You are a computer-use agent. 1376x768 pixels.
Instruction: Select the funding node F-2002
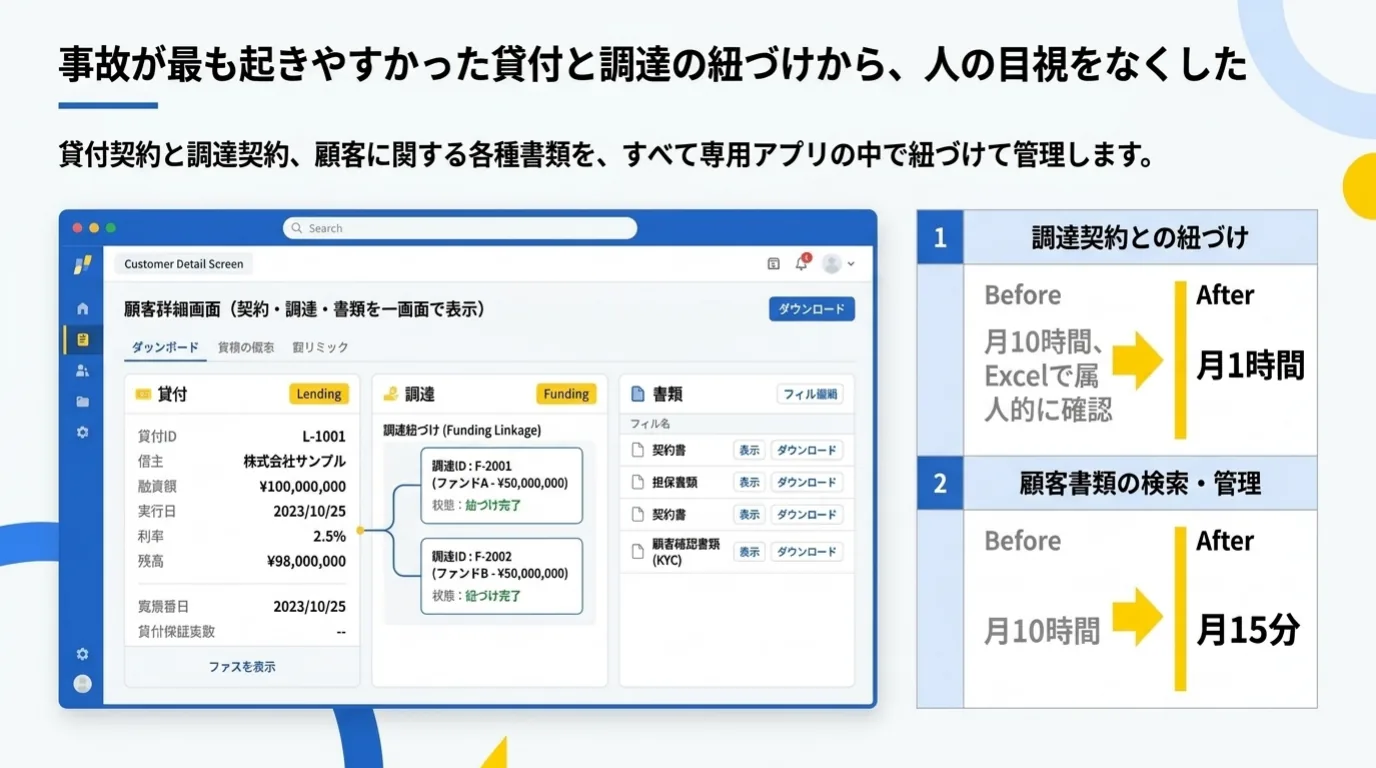tap(501, 576)
